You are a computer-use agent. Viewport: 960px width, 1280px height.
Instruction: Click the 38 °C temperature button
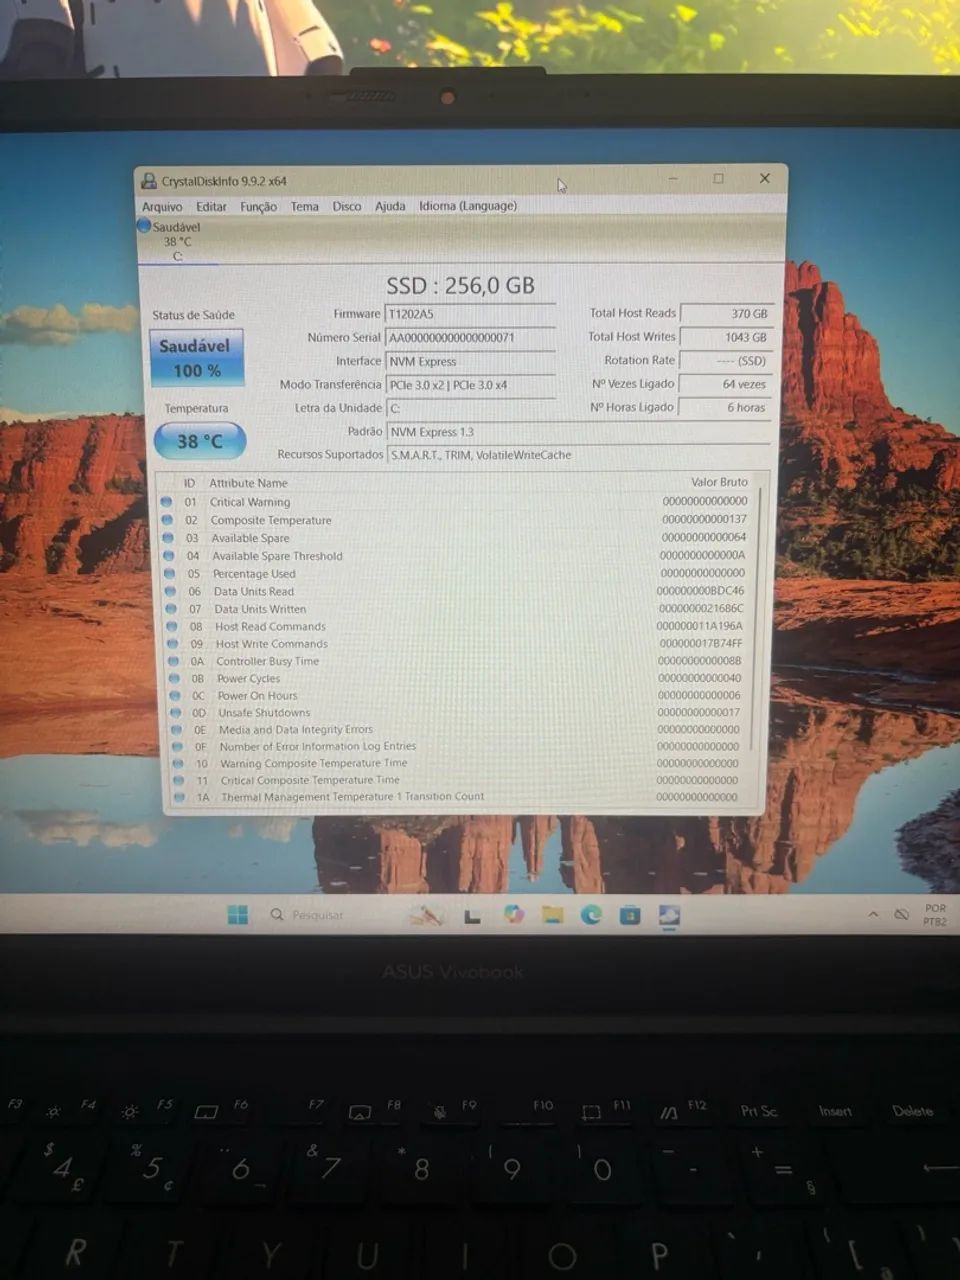click(199, 441)
